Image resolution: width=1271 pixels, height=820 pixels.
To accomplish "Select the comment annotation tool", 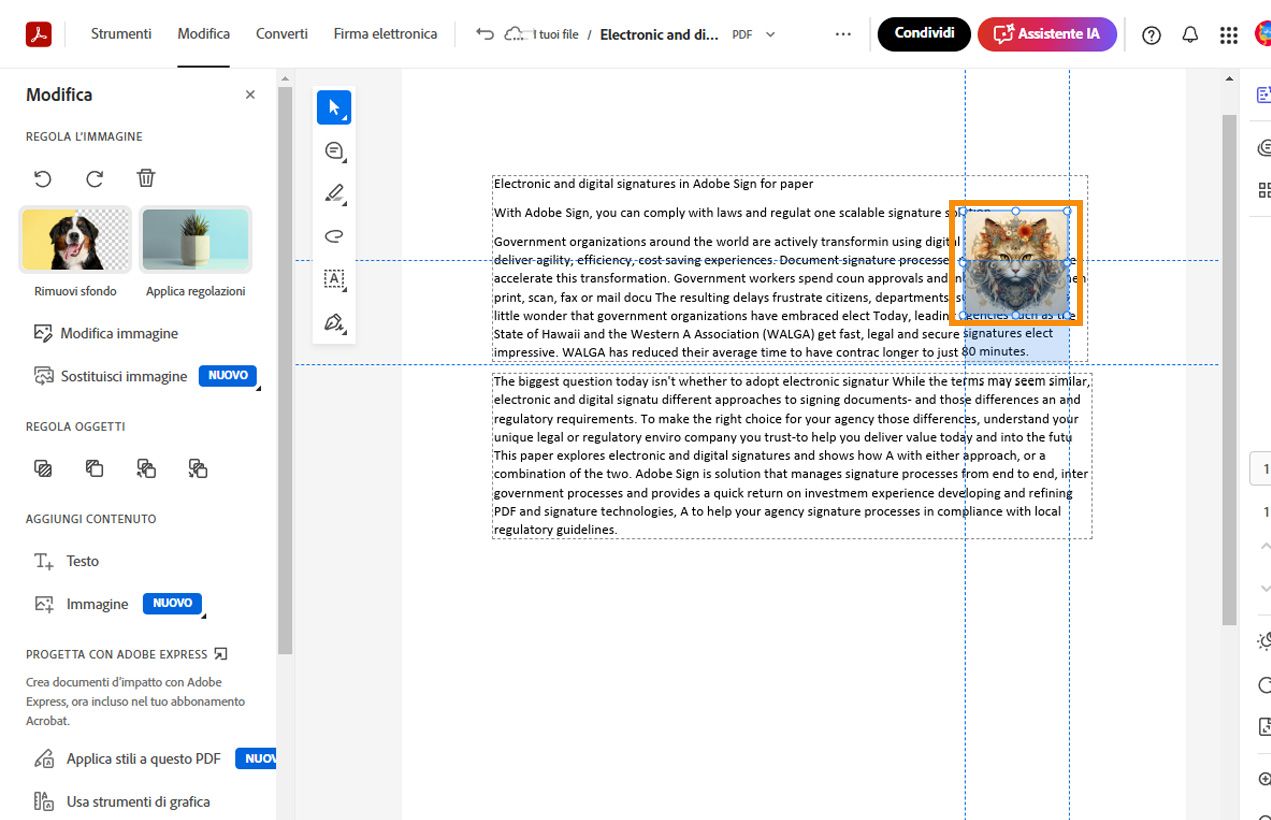I will point(334,150).
